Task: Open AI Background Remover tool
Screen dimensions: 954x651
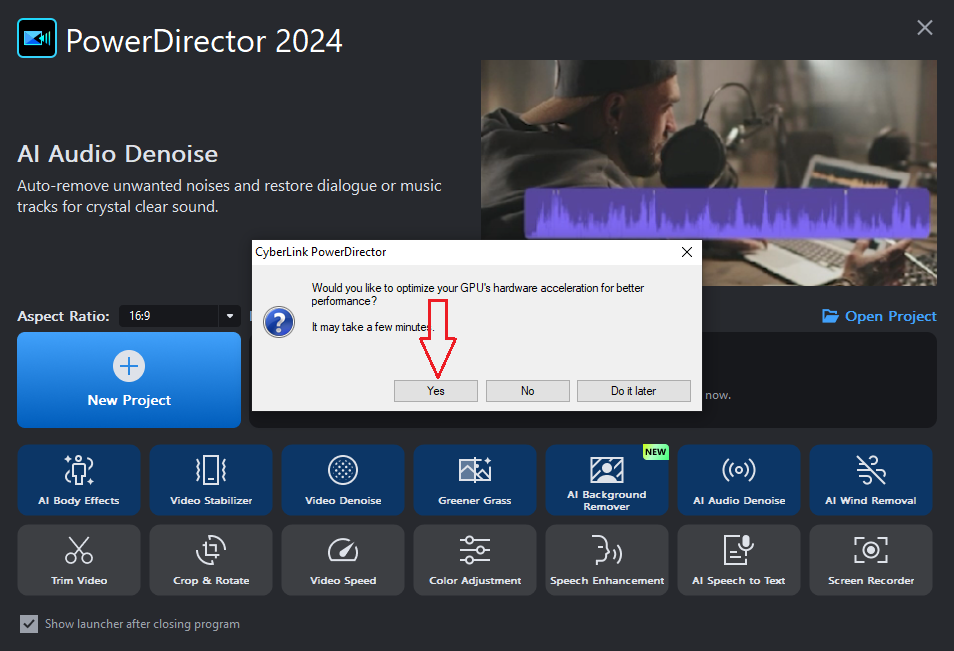Action: [x=607, y=480]
